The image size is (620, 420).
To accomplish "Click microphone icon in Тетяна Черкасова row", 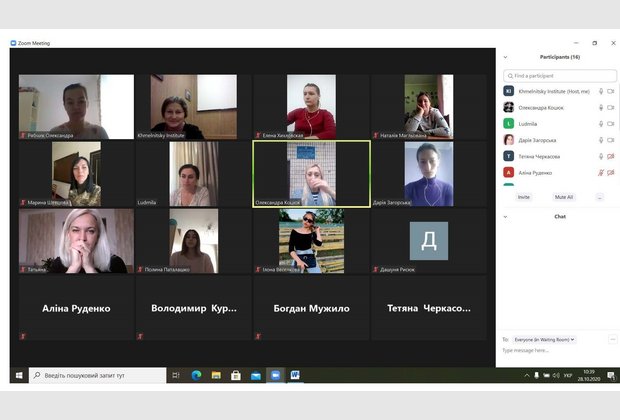I will click(x=601, y=156).
